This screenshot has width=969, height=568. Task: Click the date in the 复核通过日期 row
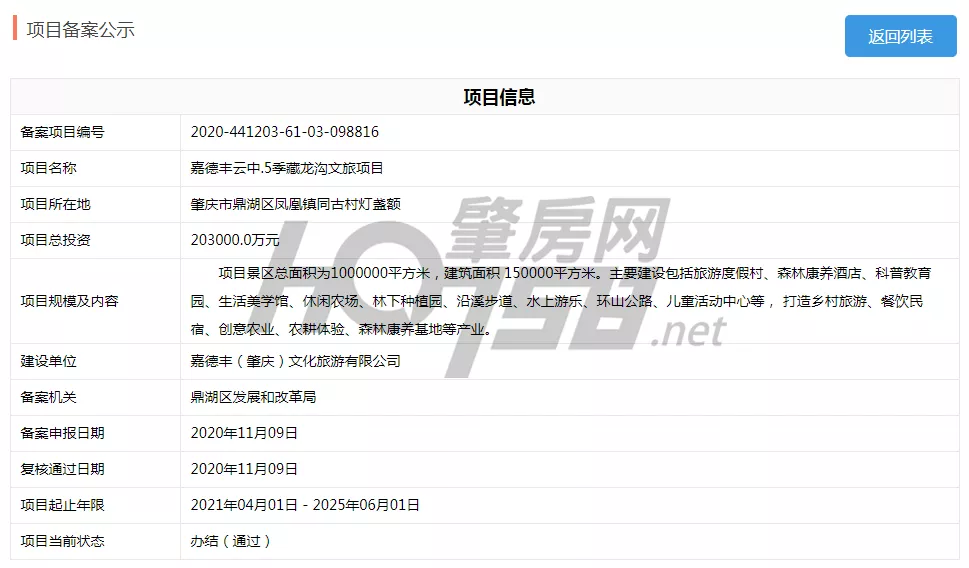coord(244,469)
